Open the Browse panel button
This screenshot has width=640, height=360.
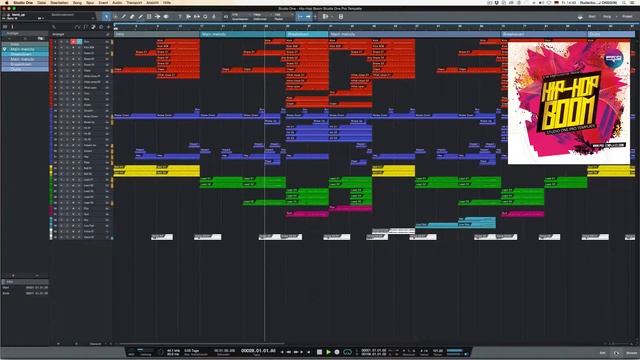click(631, 353)
